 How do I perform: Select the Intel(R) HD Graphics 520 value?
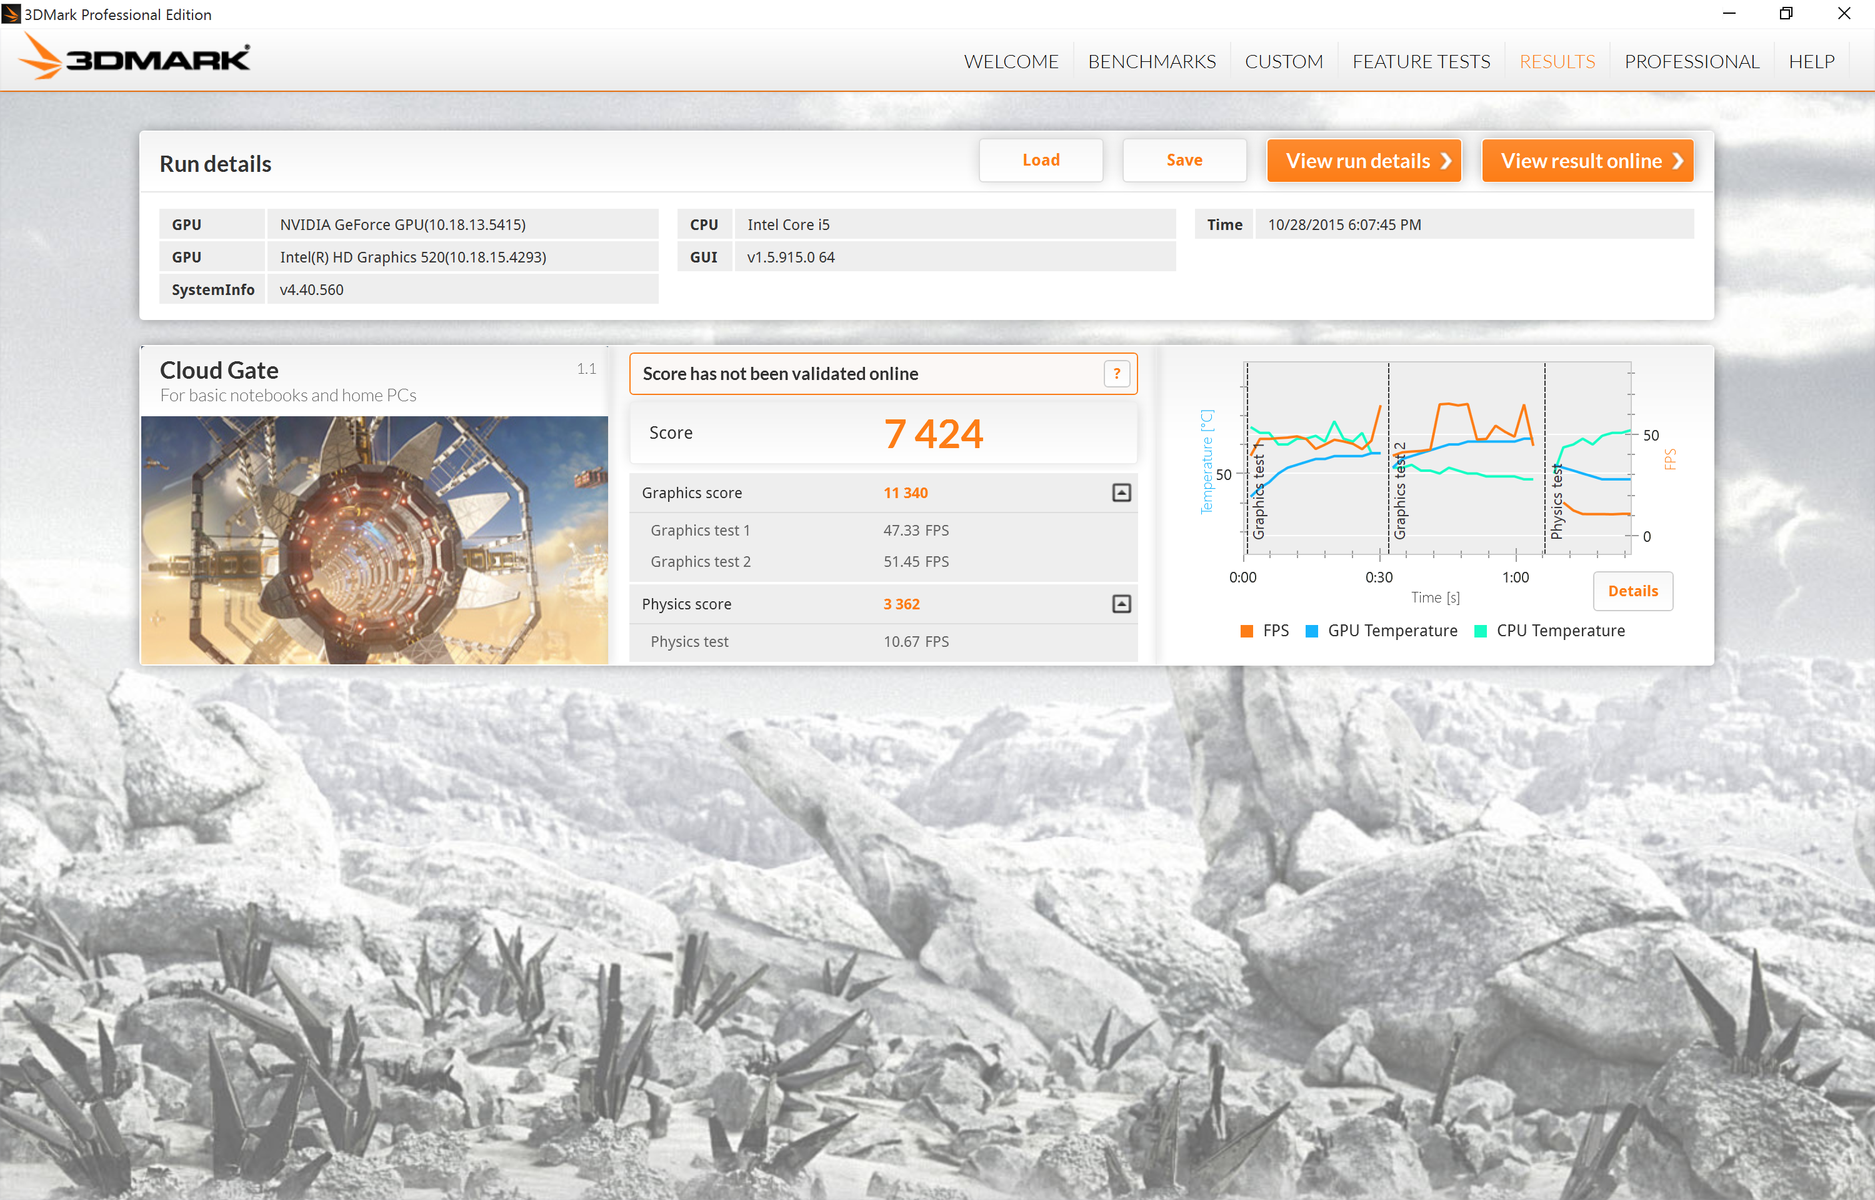(x=413, y=257)
